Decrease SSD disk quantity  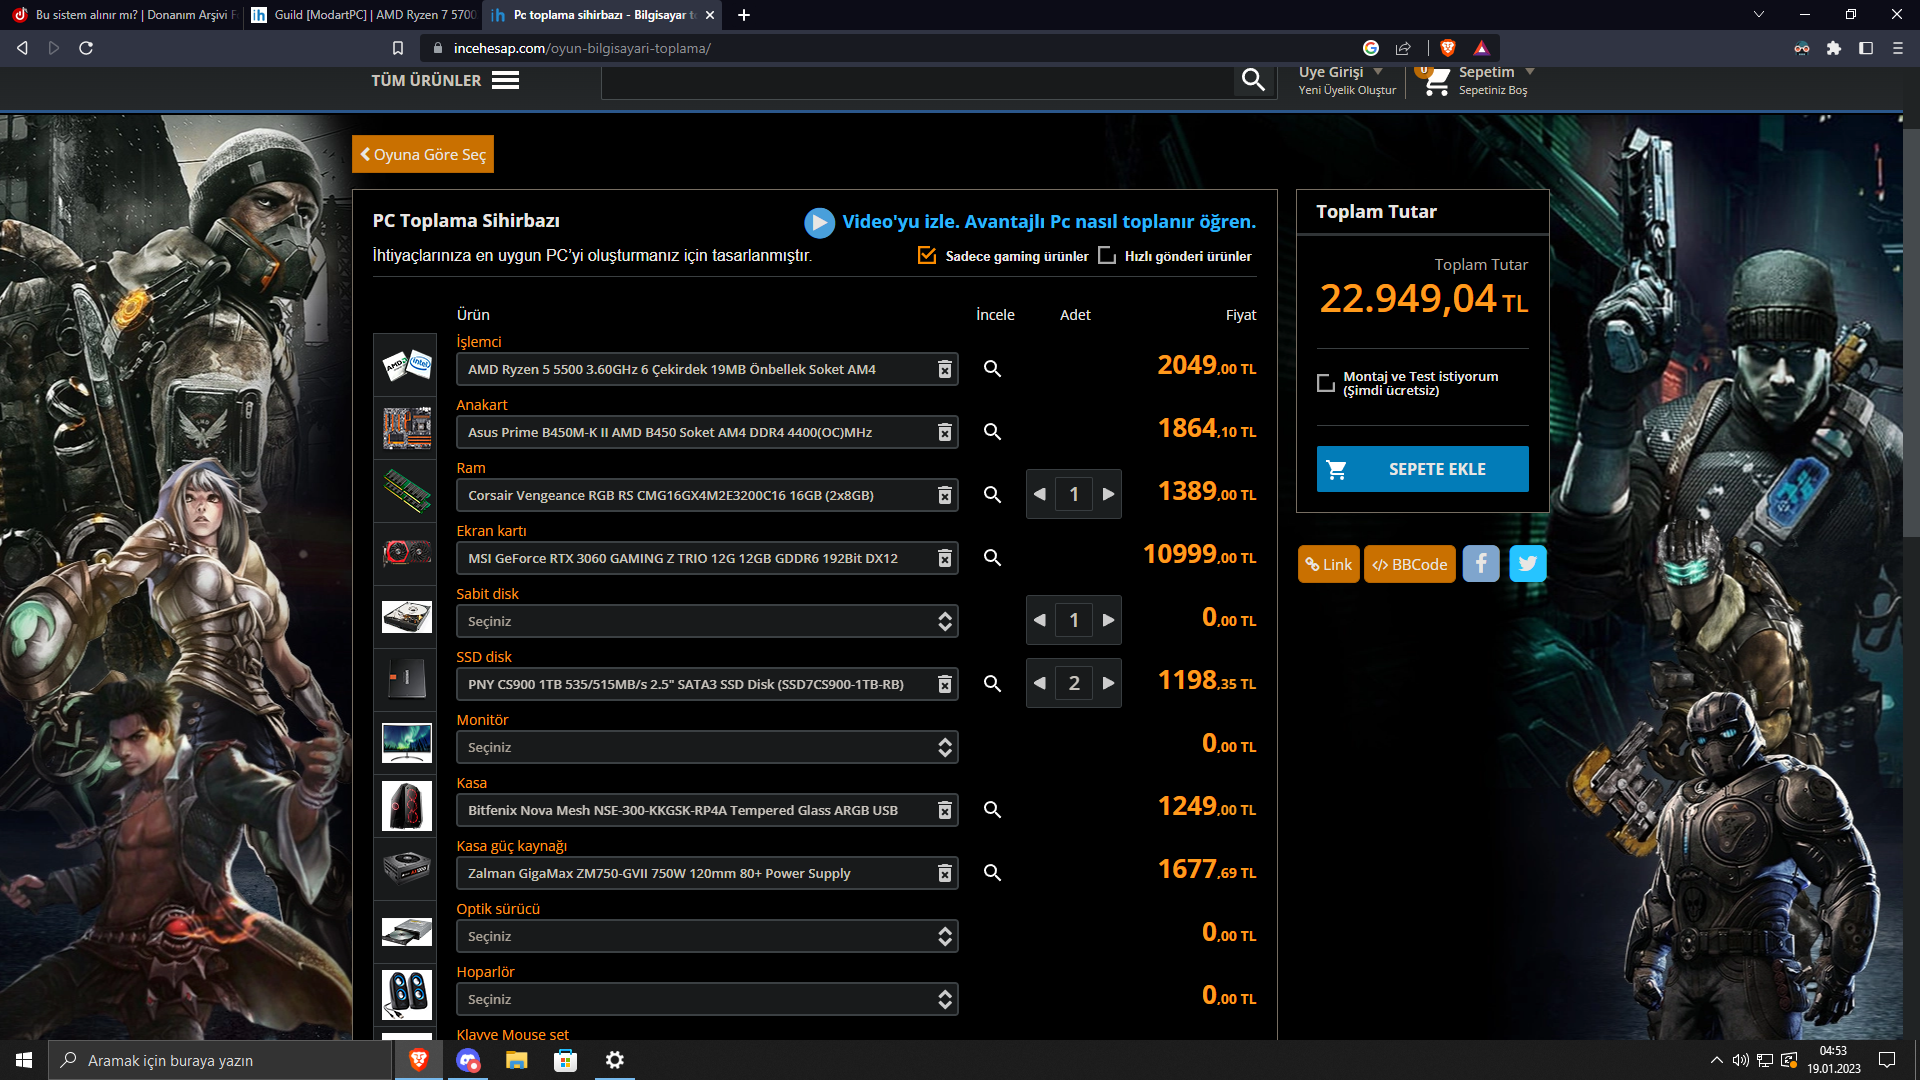tap(1040, 683)
